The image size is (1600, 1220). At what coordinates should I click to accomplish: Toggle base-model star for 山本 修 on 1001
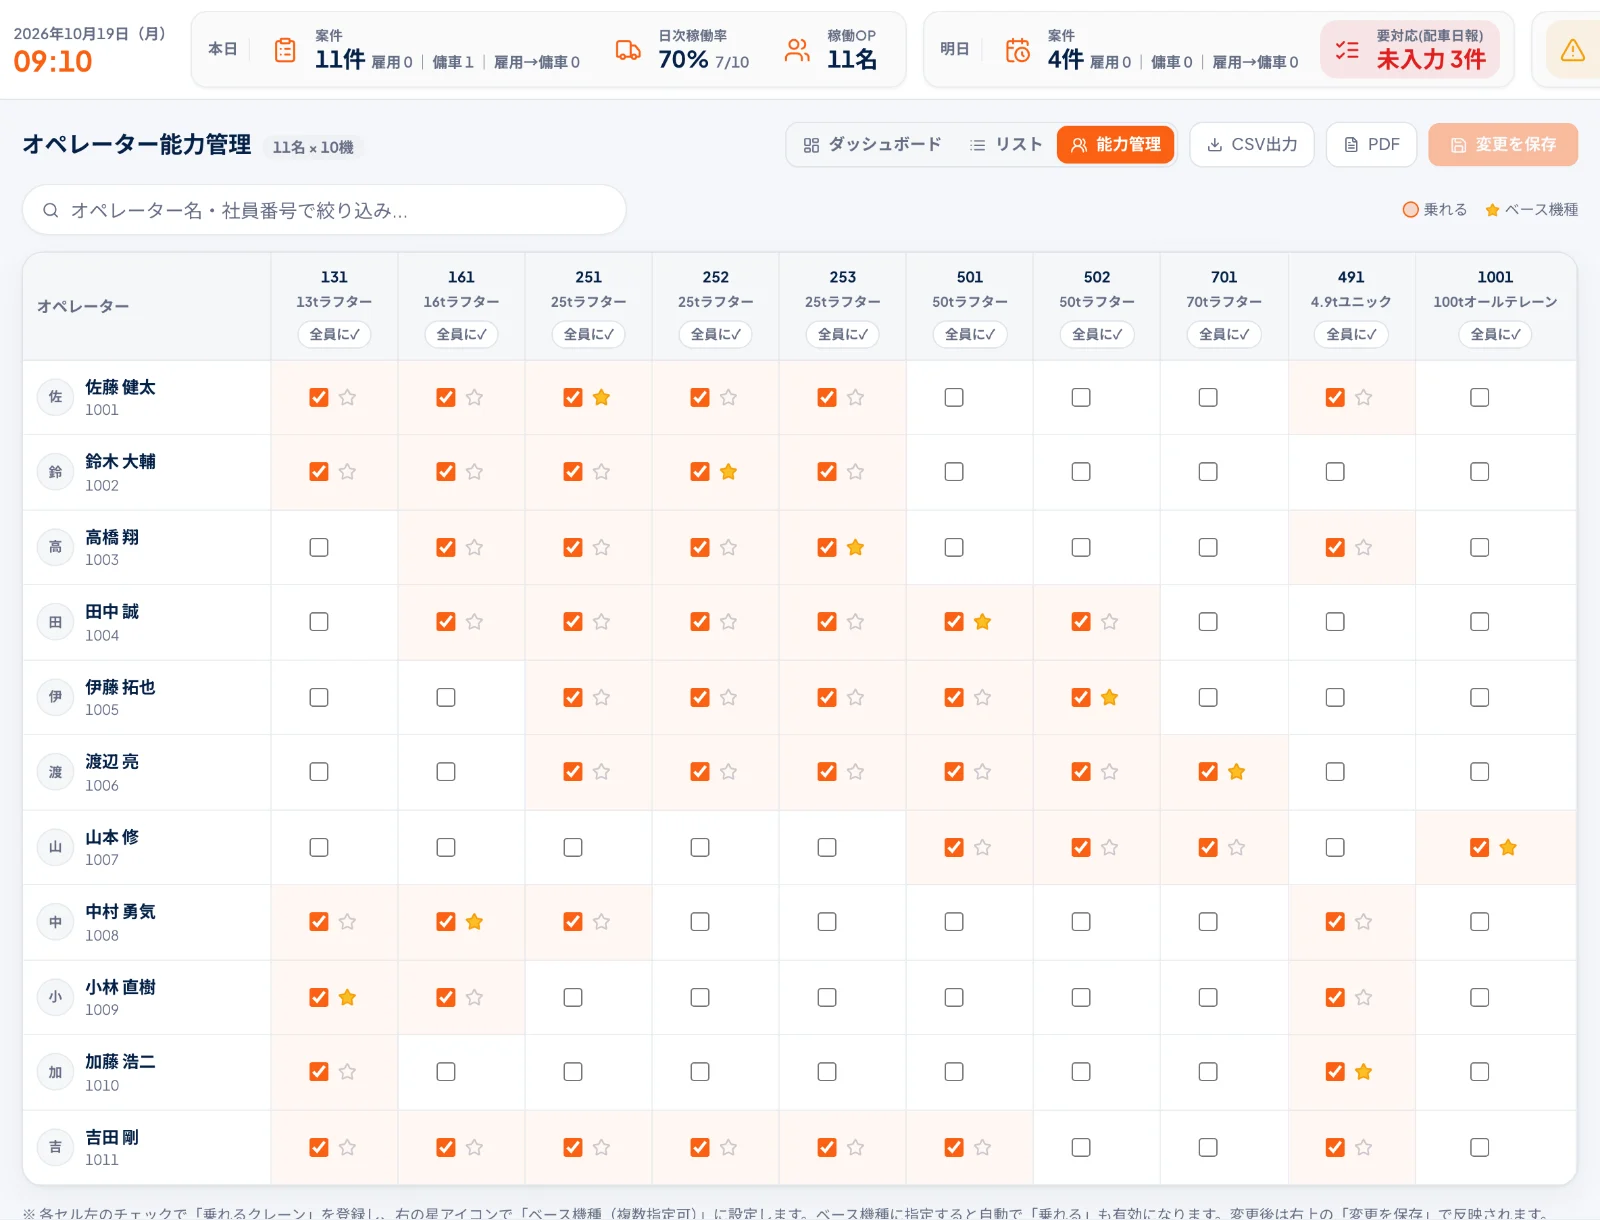(x=1508, y=848)
